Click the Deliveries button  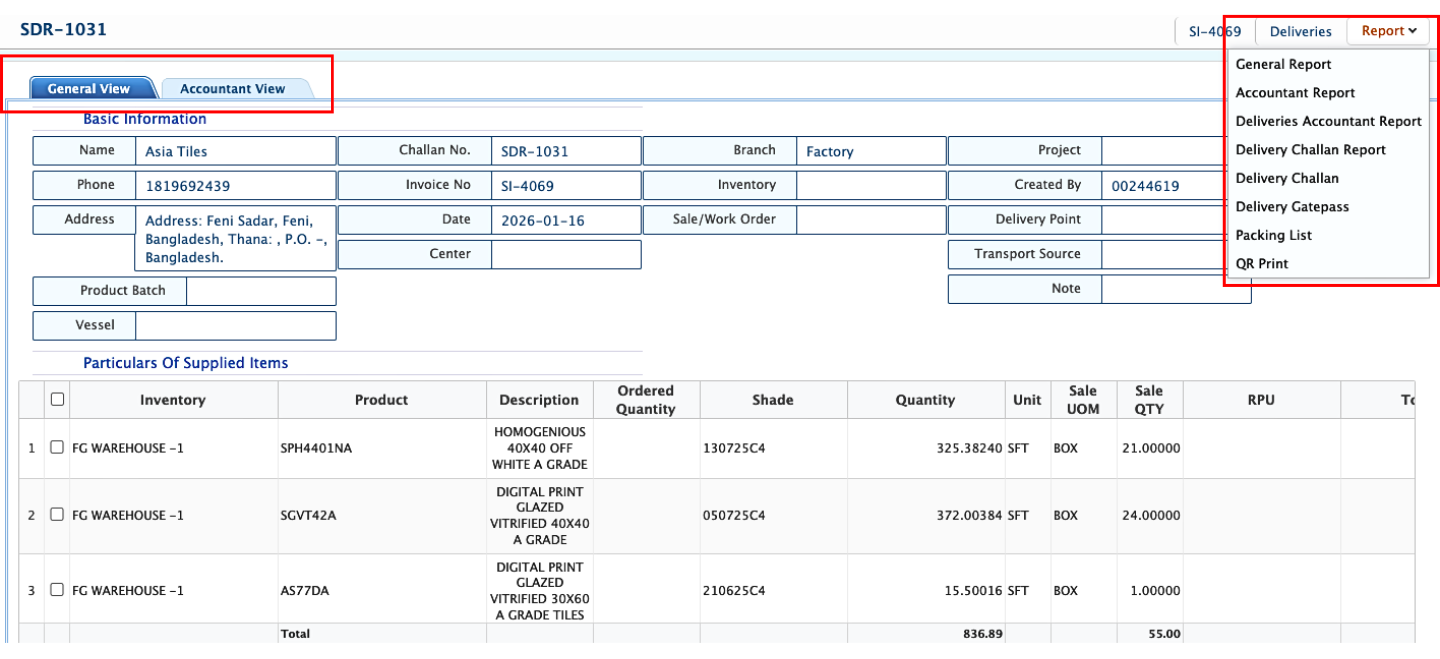[x=1300, y=31]
